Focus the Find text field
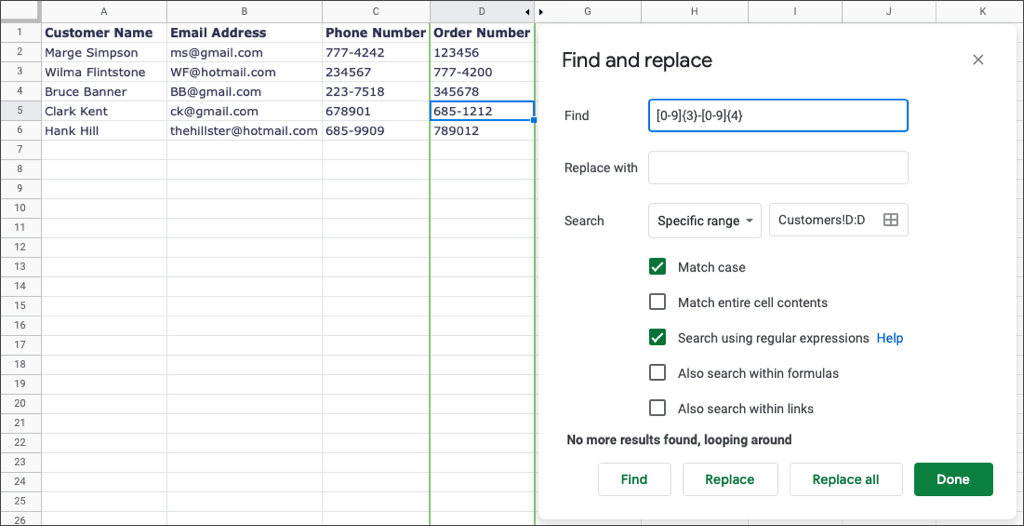The image size is (1024, 526). [777, 116]
